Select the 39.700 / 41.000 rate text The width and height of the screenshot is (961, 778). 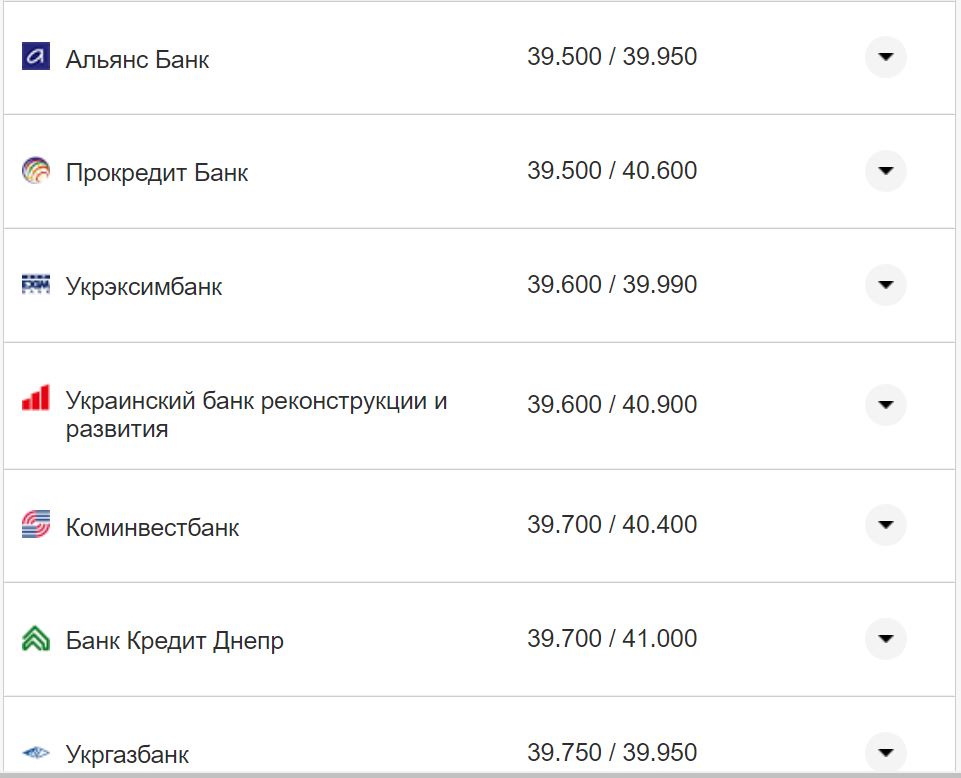click(x=612, y=638)
